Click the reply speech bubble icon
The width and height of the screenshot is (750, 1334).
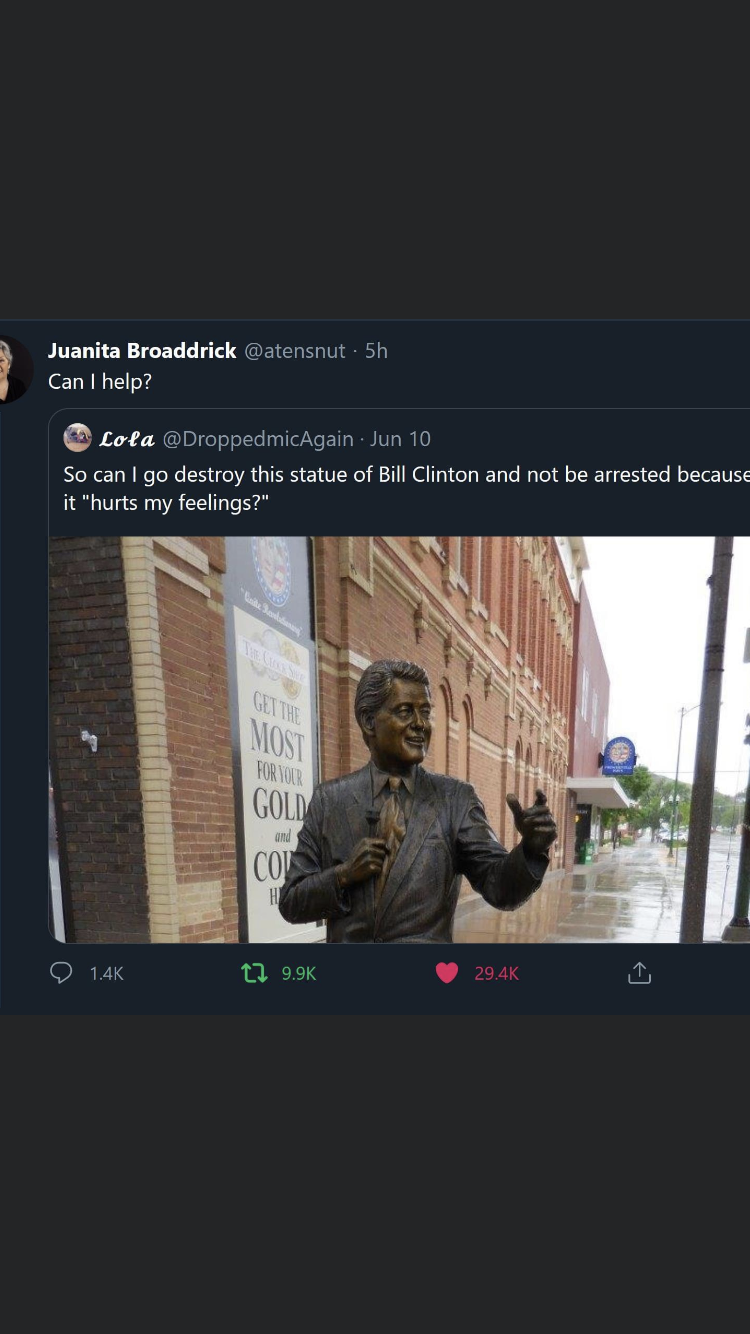(x=61, y=973)
